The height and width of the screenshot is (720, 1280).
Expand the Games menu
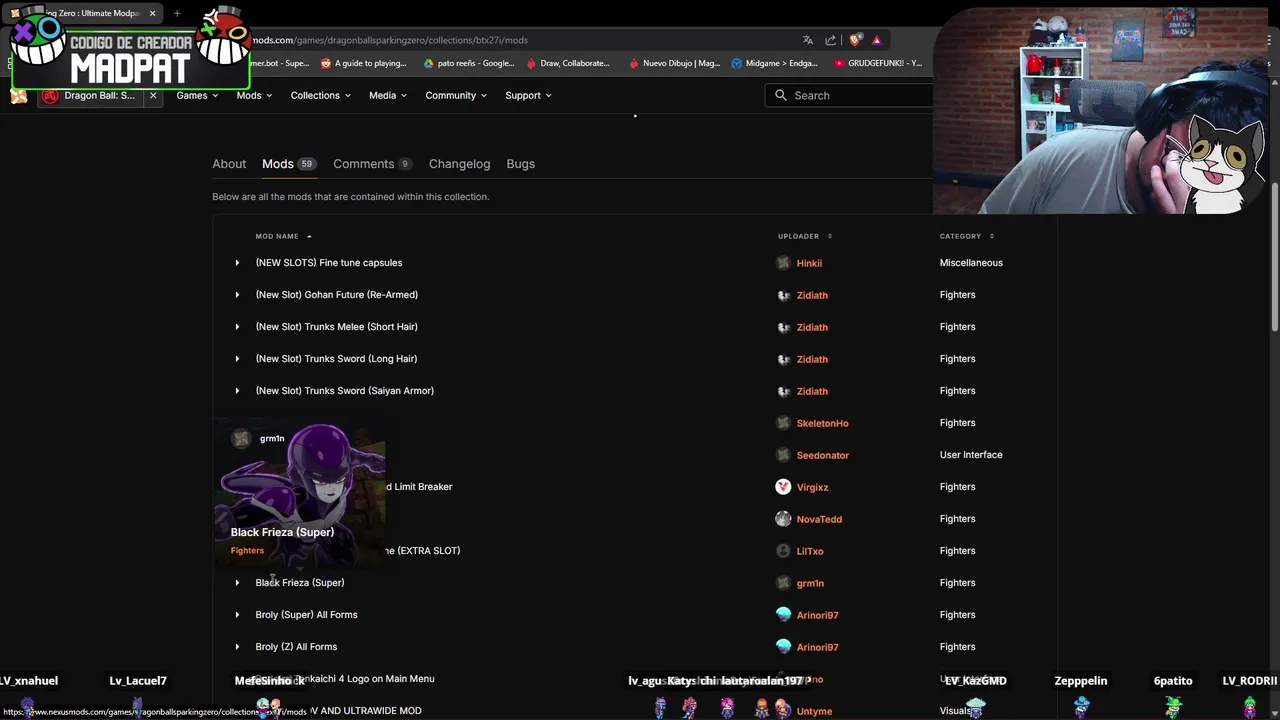point(197,95)
